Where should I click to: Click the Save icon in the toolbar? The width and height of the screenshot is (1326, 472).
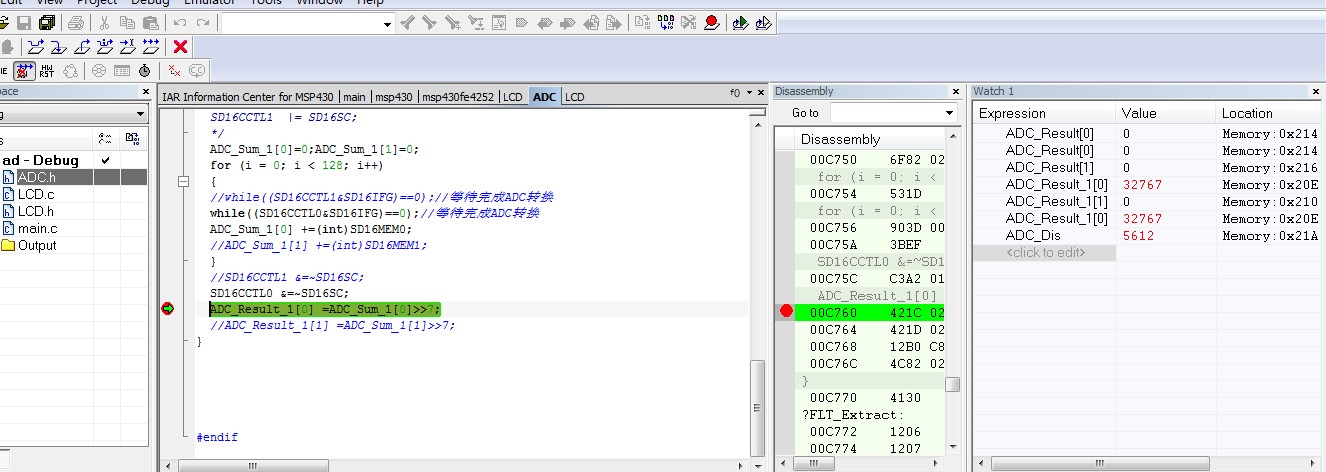click(24, 22)
